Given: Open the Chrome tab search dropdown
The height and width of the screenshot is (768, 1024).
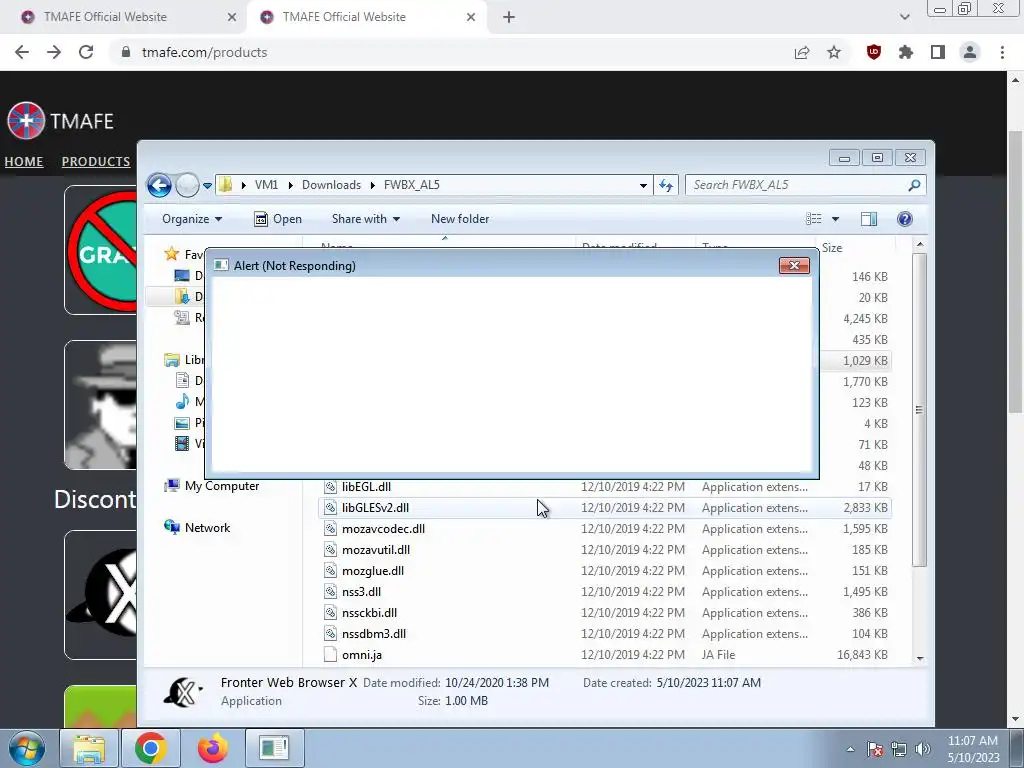Looking at the screenshot, I should pos(904,17).
